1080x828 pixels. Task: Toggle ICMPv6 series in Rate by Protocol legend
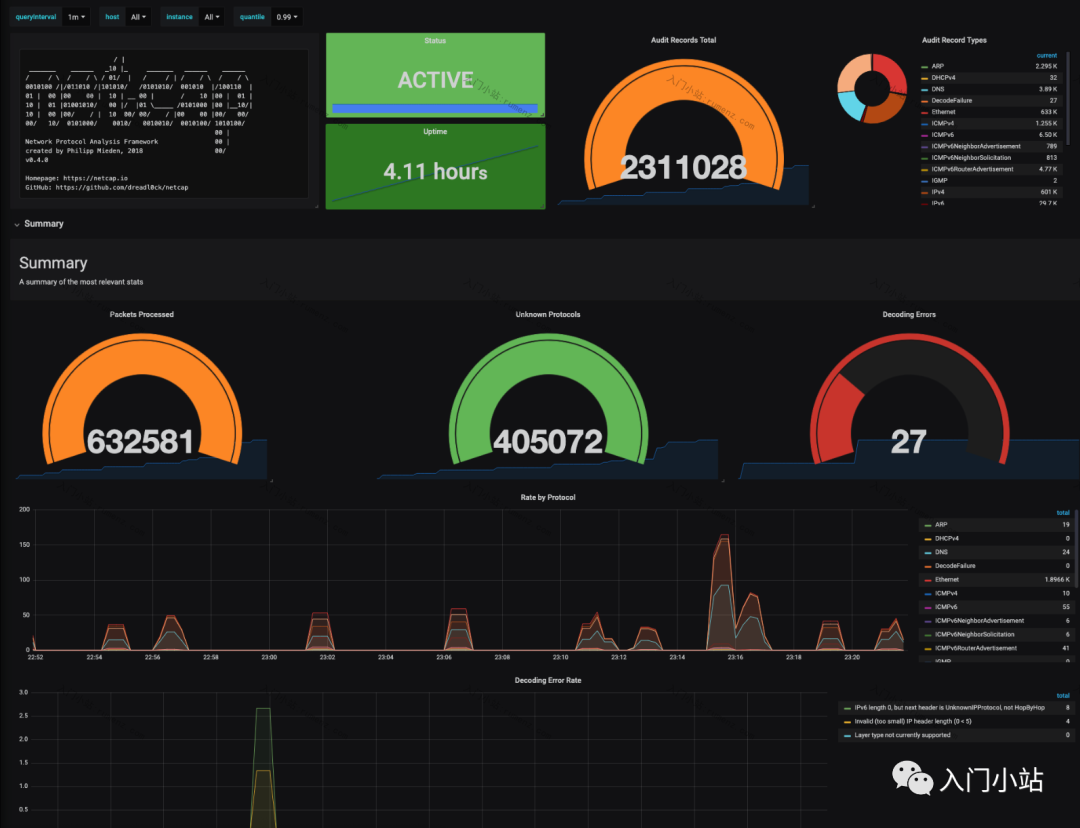(946, 607)
